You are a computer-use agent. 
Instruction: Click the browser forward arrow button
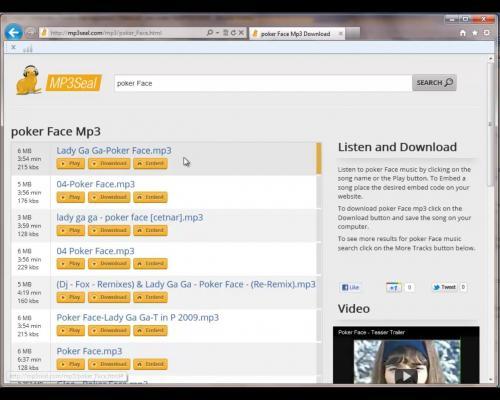coord(30,33)
